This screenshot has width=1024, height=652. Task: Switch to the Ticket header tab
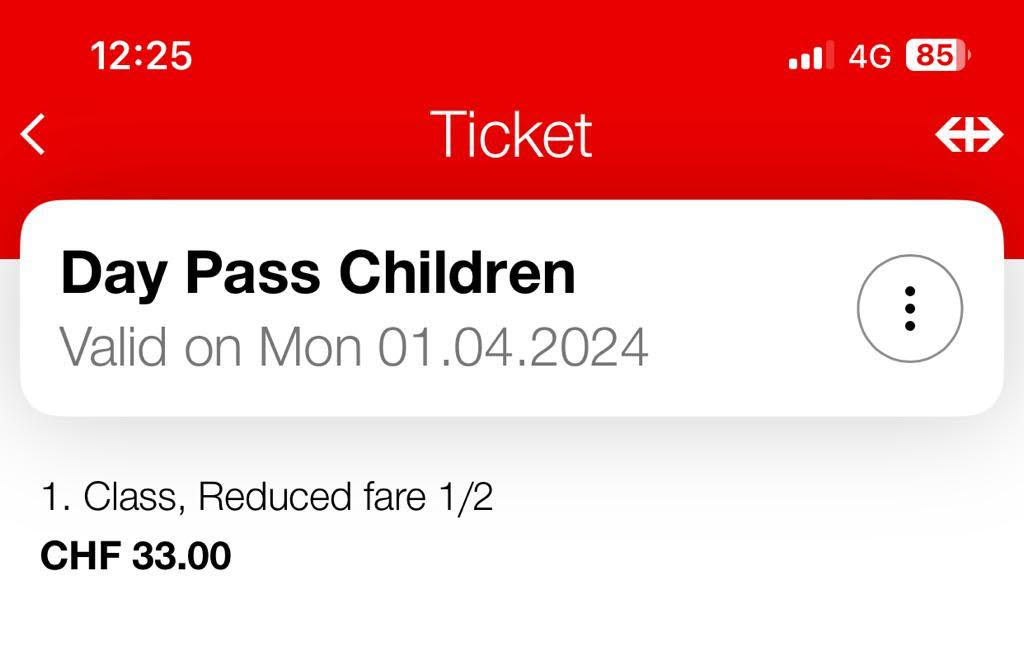click(511, 133)
